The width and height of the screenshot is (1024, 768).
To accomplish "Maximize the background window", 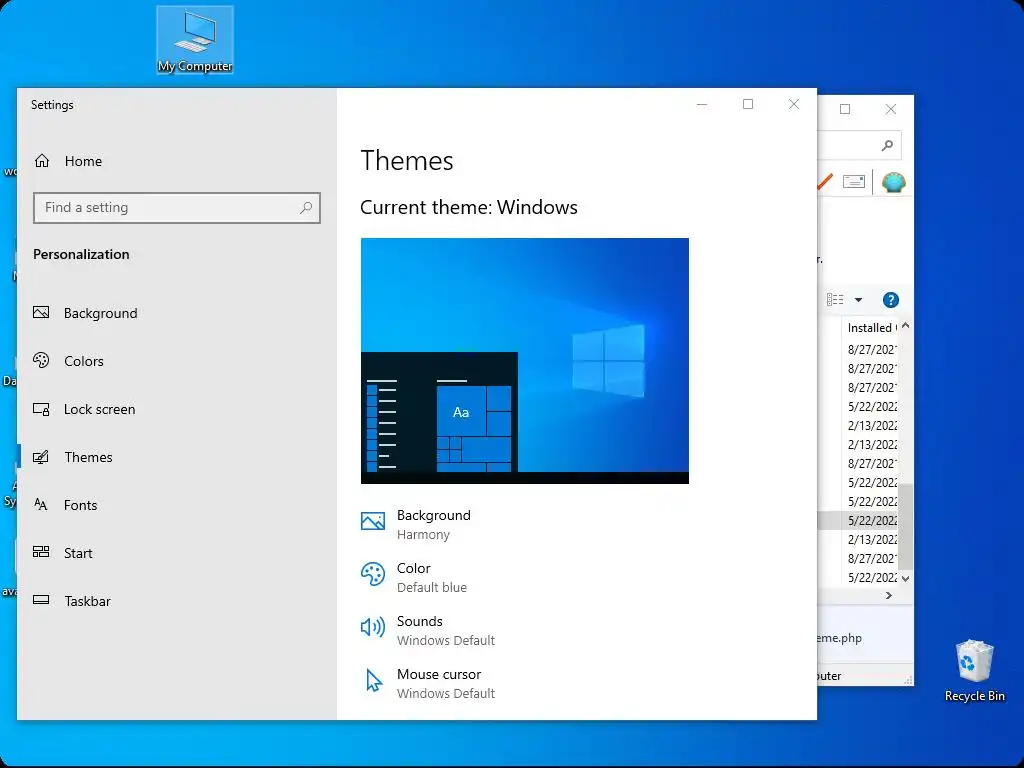I will click(x=844, y=109).
